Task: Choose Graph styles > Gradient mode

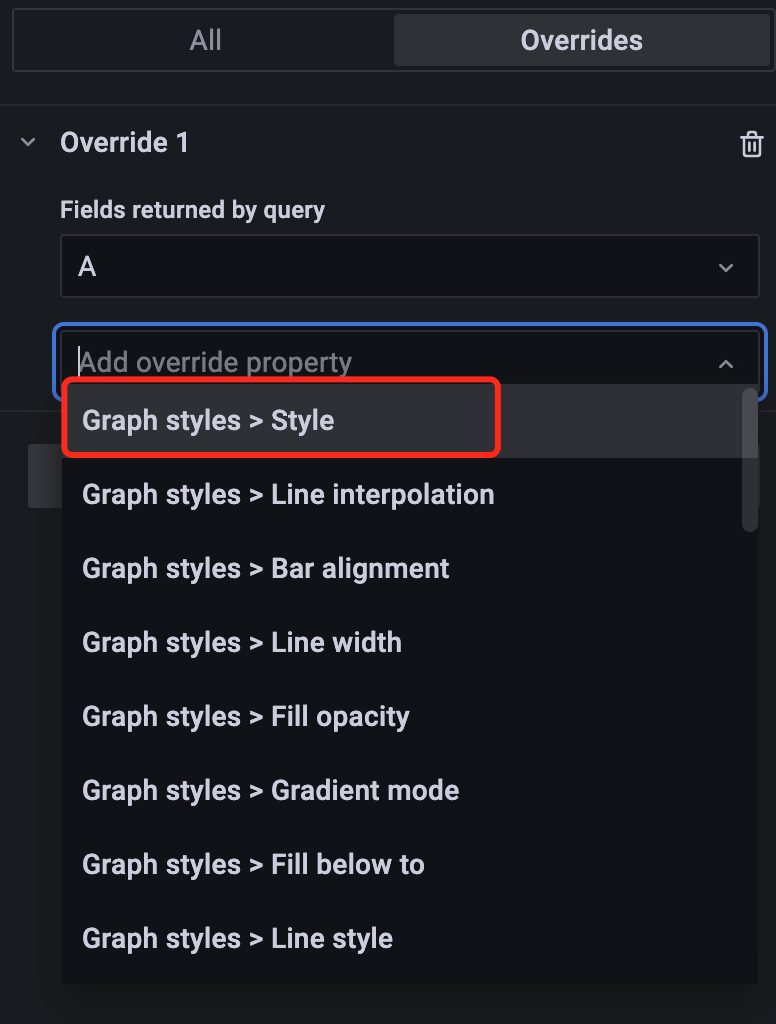Action: [270, 790]
